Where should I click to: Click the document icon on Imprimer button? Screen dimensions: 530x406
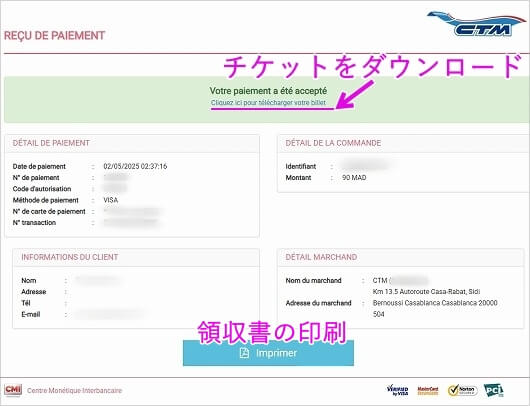pos(244,353)
